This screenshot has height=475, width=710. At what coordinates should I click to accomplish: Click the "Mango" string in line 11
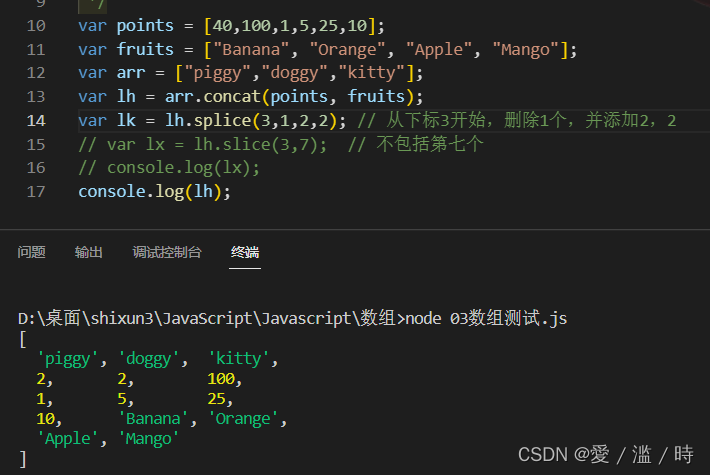(525, 49)
